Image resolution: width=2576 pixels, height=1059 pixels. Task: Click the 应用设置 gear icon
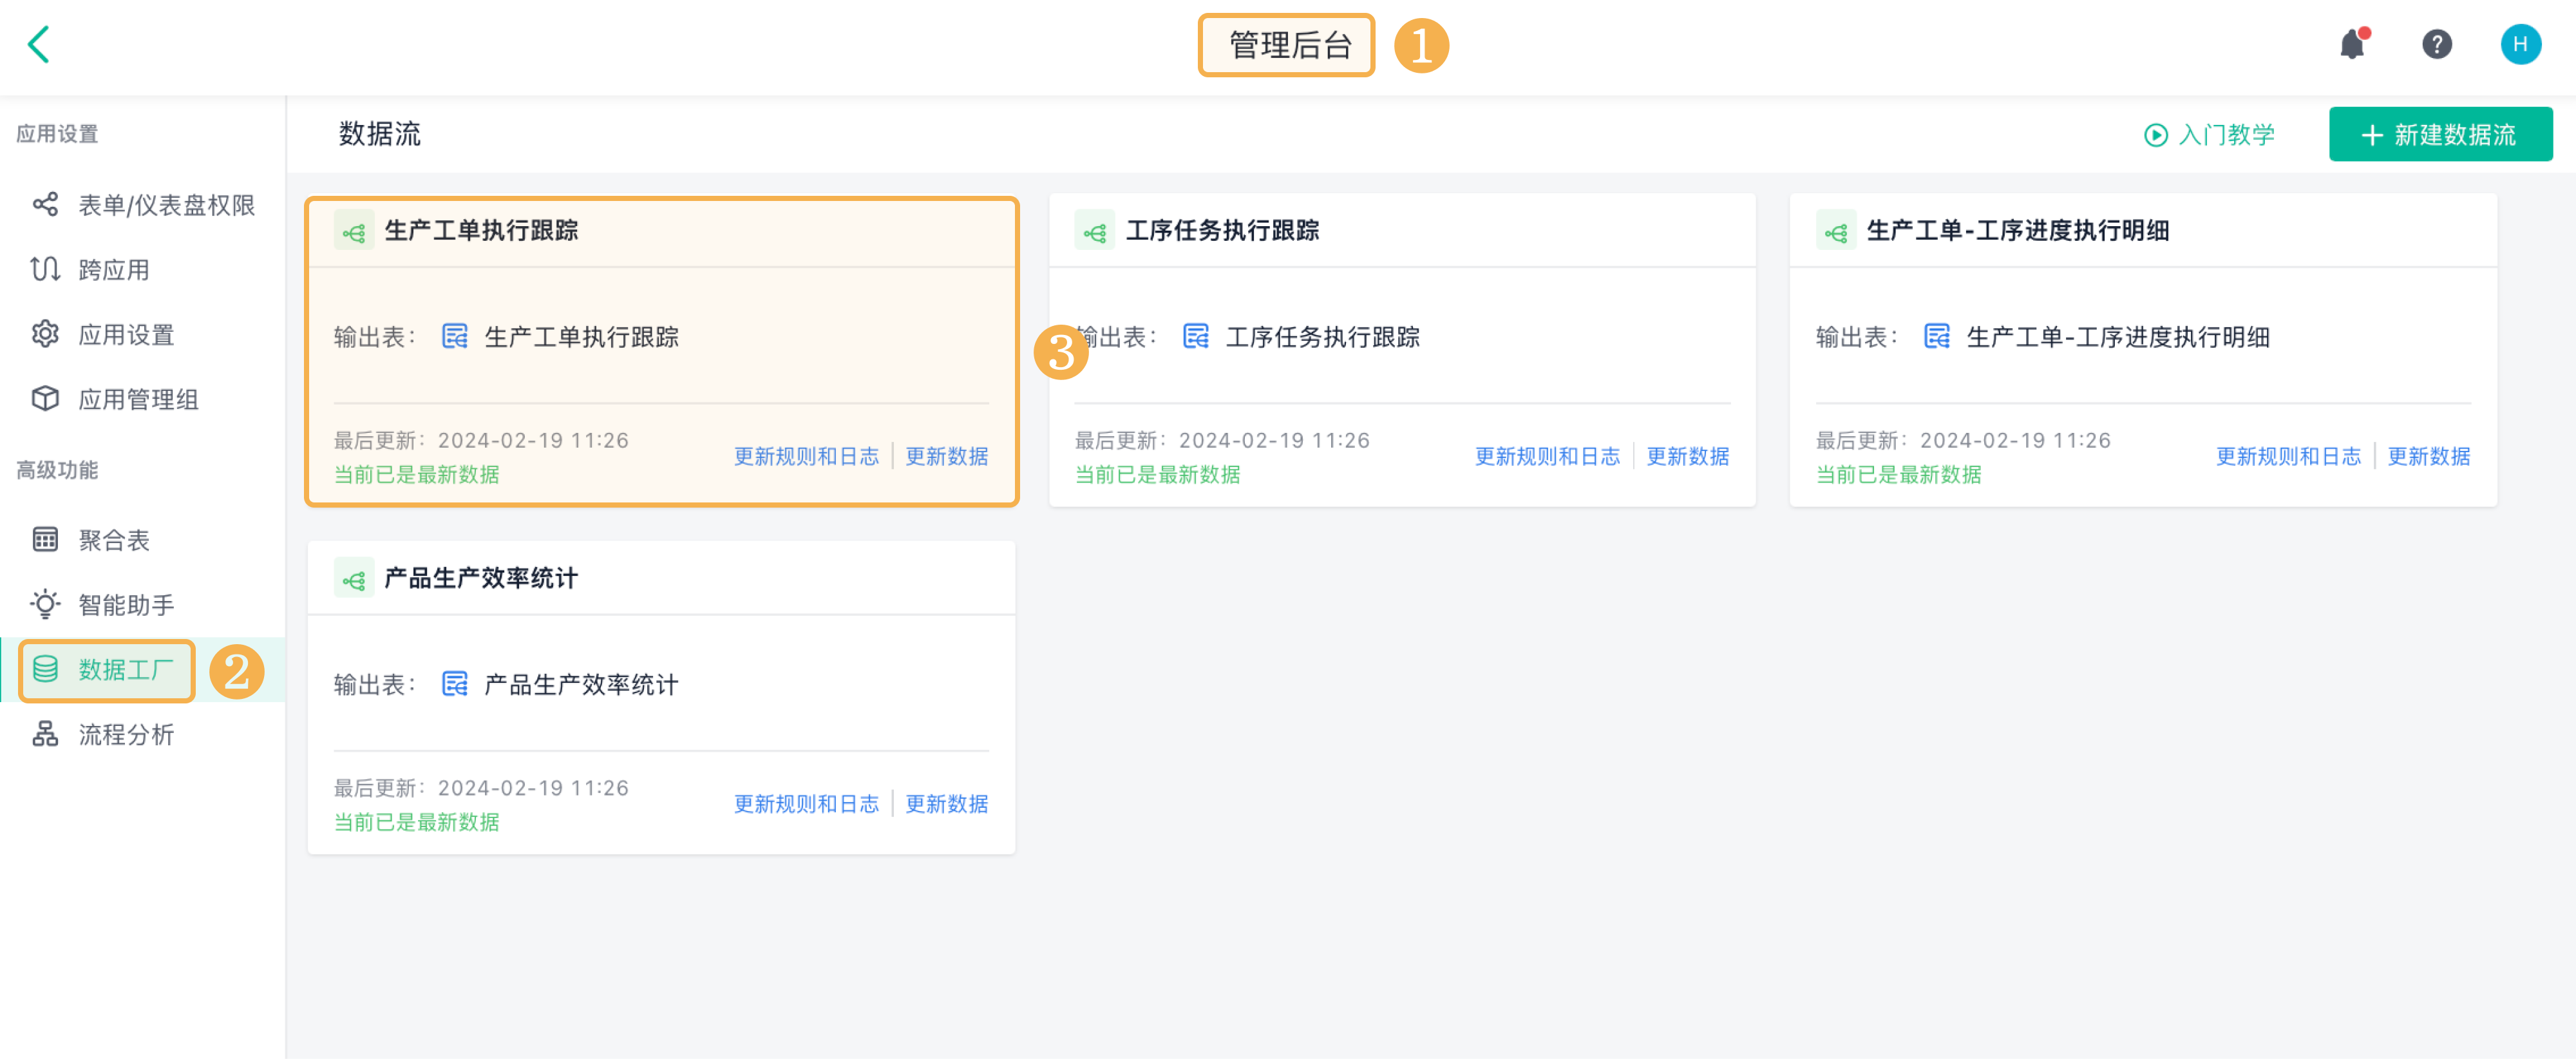pyautogui.click(x=45, y=334)
